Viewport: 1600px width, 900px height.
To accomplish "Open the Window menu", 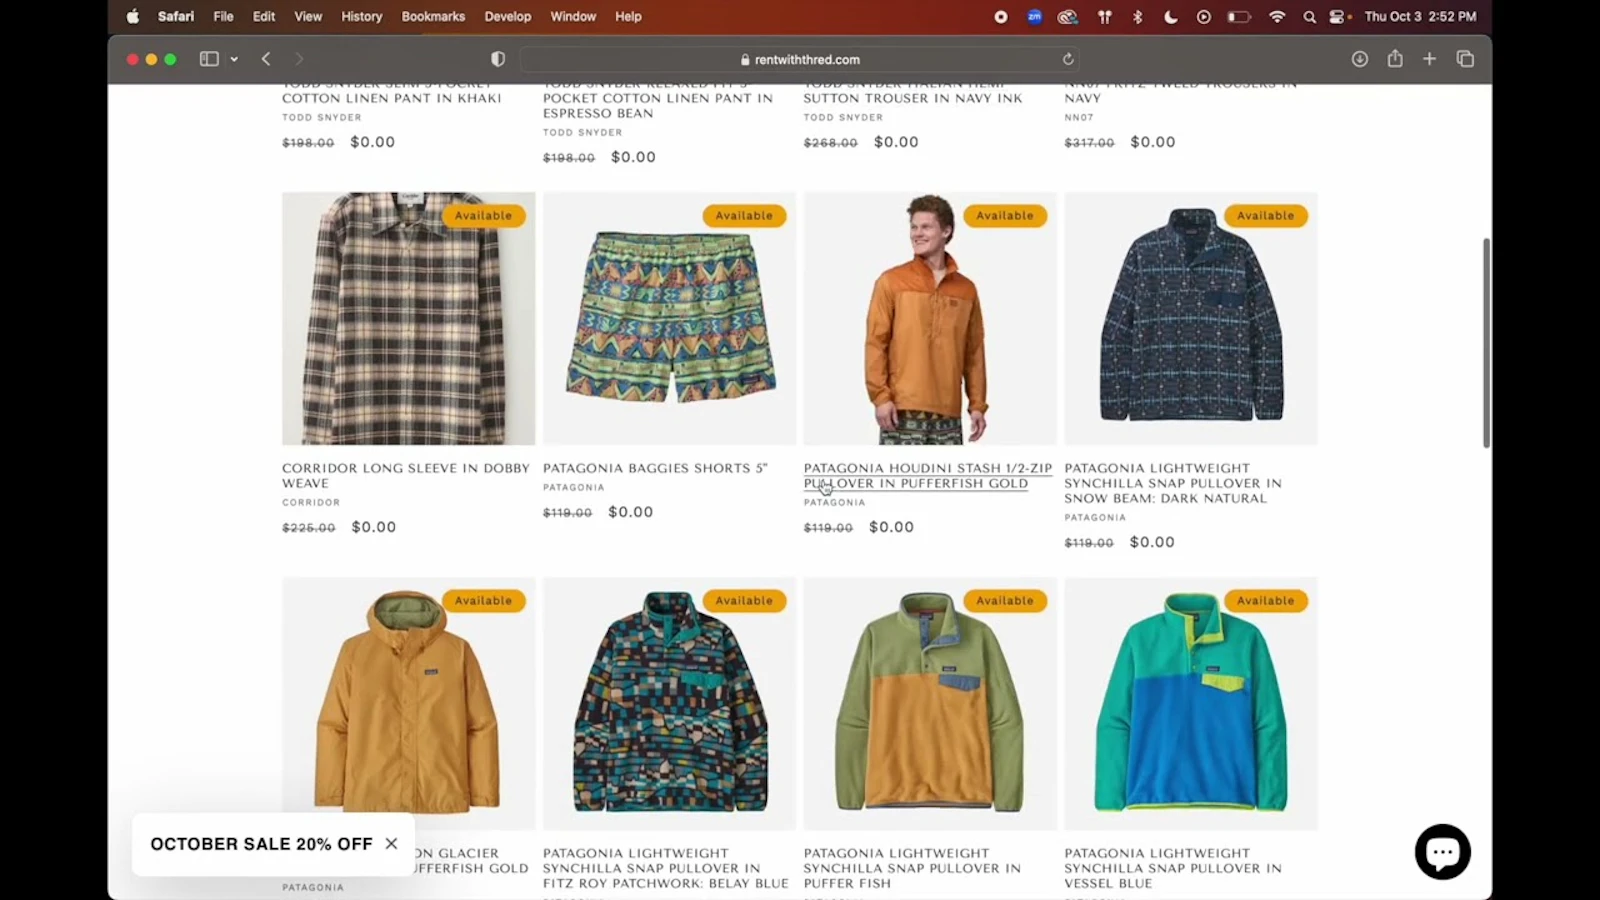I will (573, 16).
